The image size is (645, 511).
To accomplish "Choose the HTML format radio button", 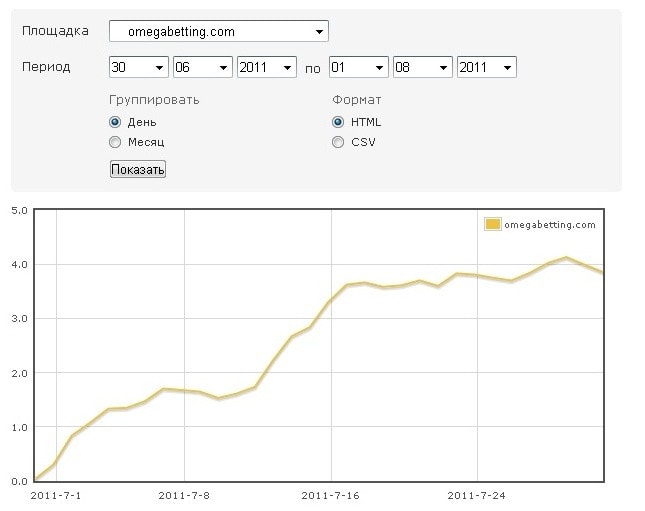I will (x=338, y=122).
